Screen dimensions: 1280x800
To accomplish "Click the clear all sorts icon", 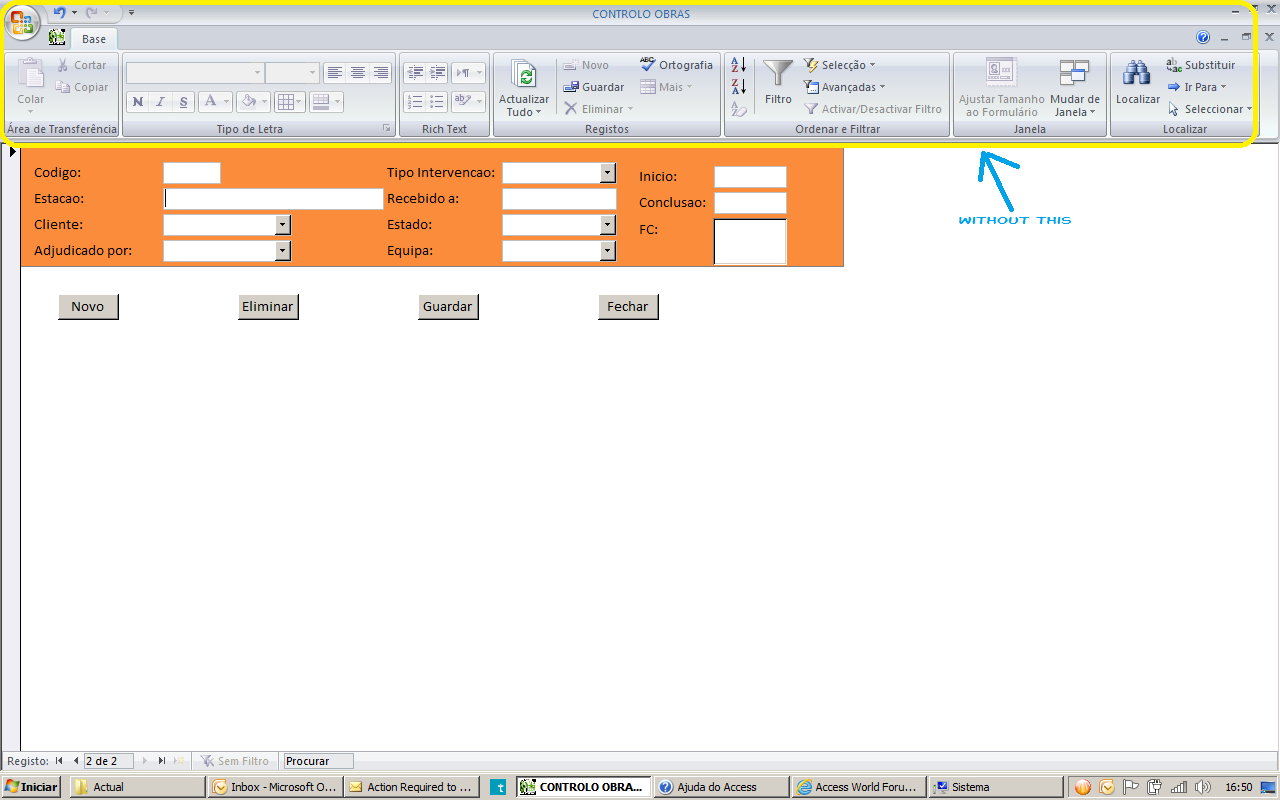I will [739, 109].
